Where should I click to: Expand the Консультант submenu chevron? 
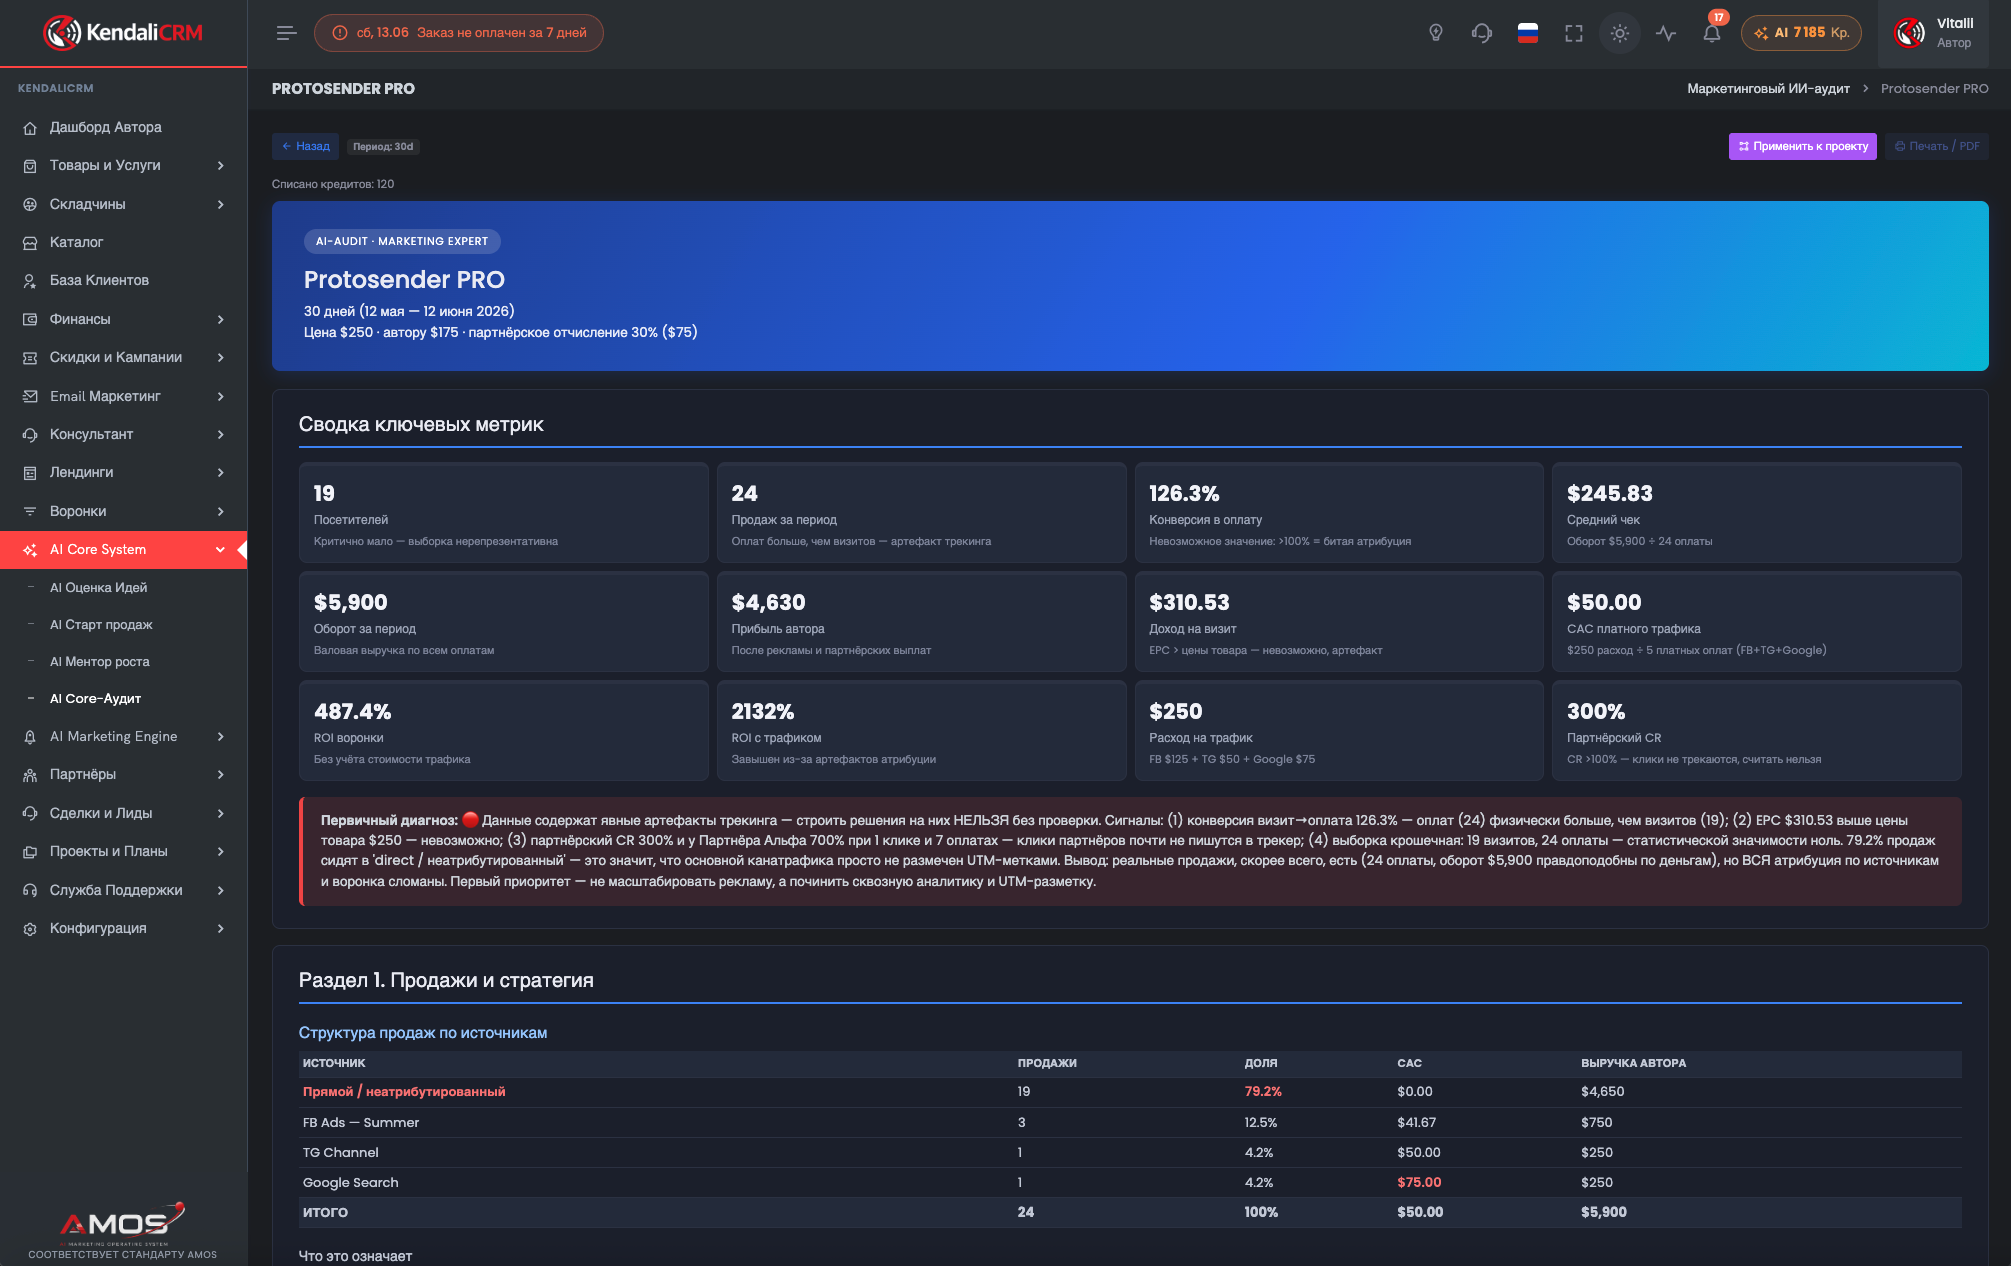pyautogui.click(x=221, y=434)
